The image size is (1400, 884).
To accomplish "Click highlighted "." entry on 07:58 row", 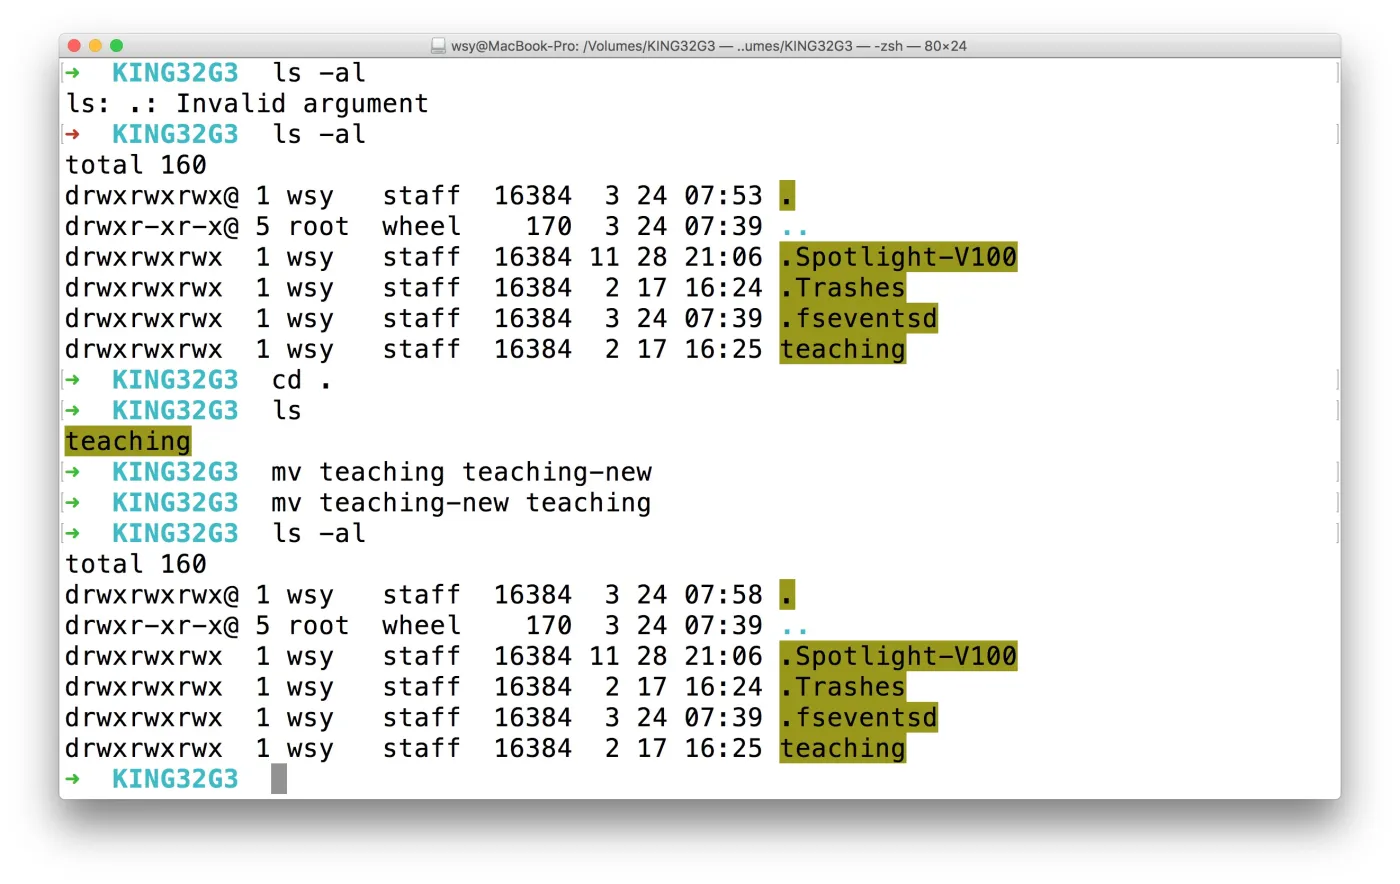I will point(788,595).
